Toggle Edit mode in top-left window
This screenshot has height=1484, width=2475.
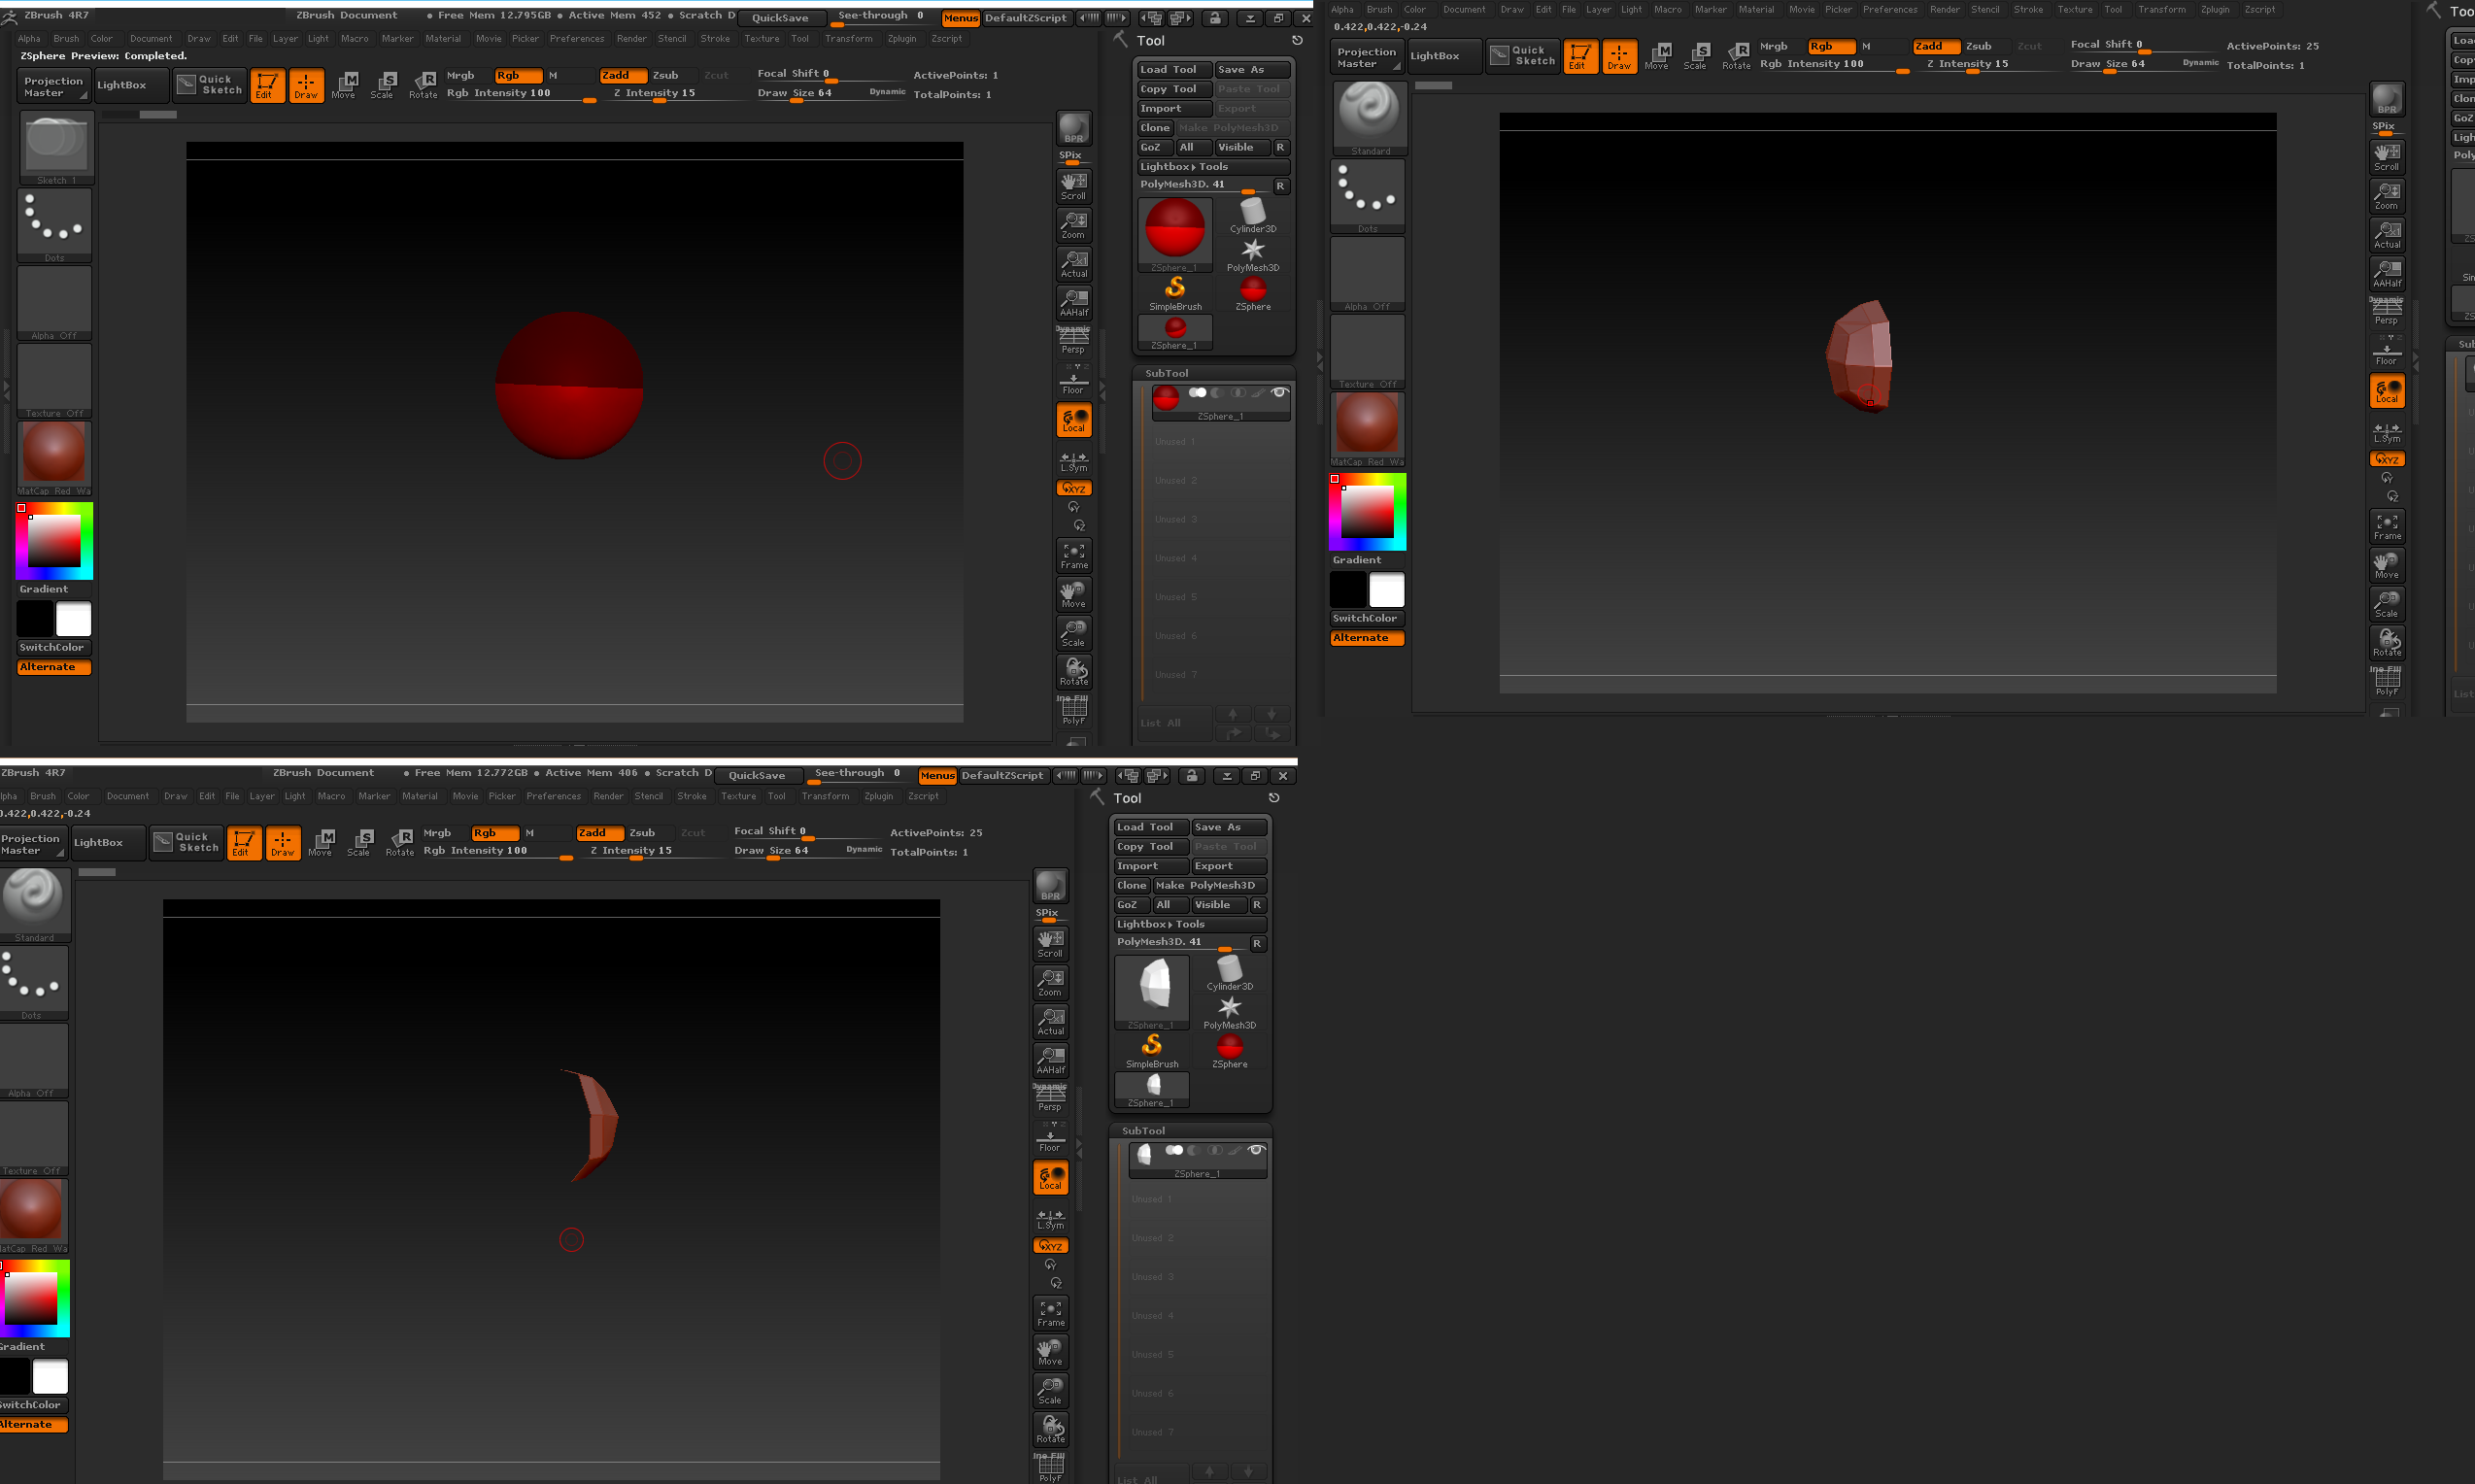click(x=266, y=85)
